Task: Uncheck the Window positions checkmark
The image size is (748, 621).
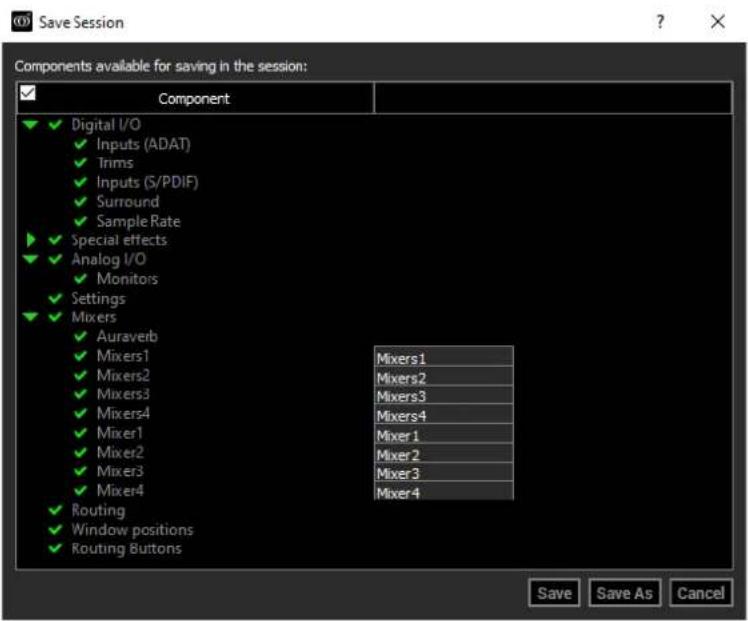Action: (55, 530)
